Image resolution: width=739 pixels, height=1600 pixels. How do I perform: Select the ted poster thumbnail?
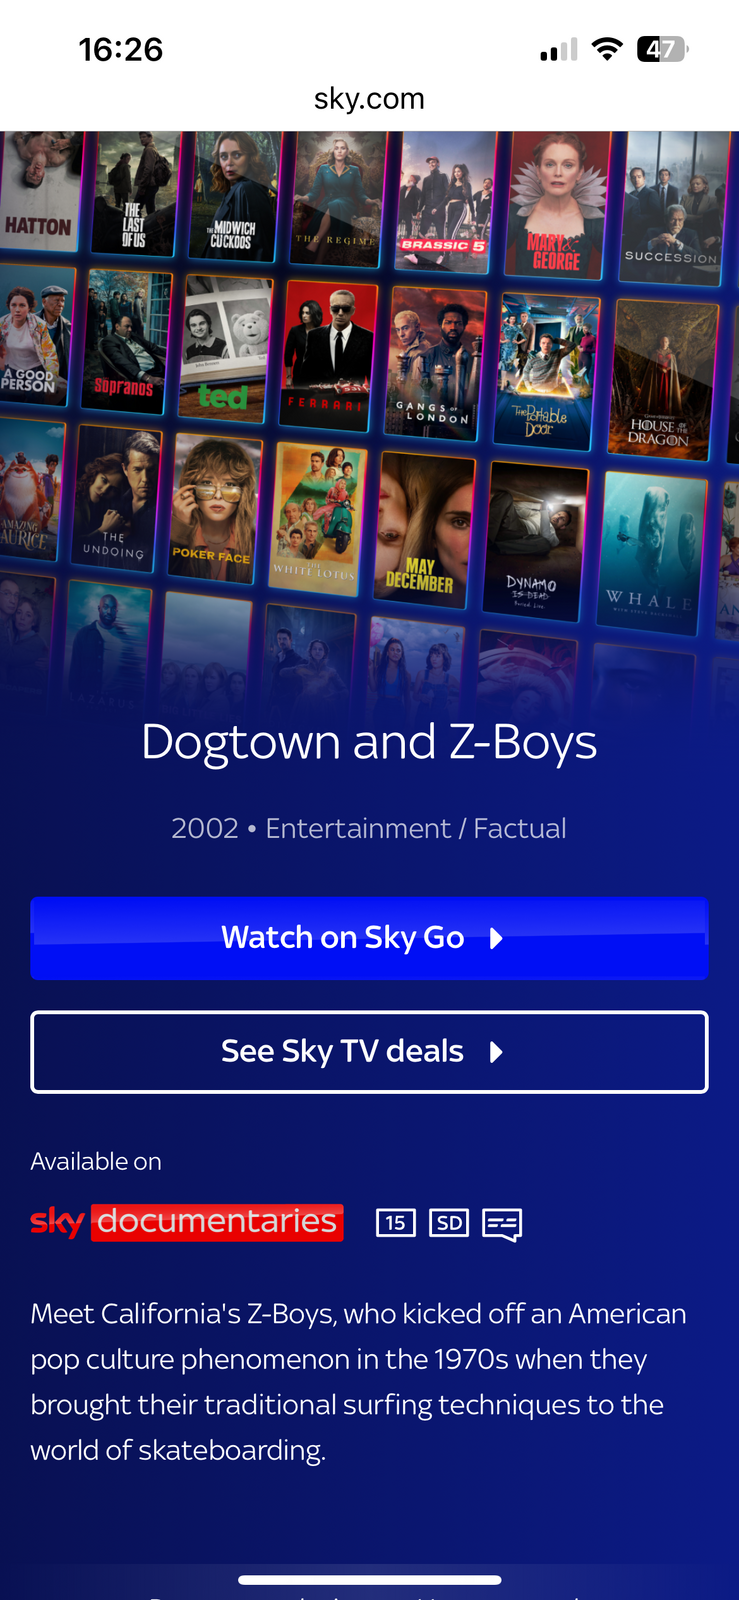pyautogui.click(x=225, y=348)
